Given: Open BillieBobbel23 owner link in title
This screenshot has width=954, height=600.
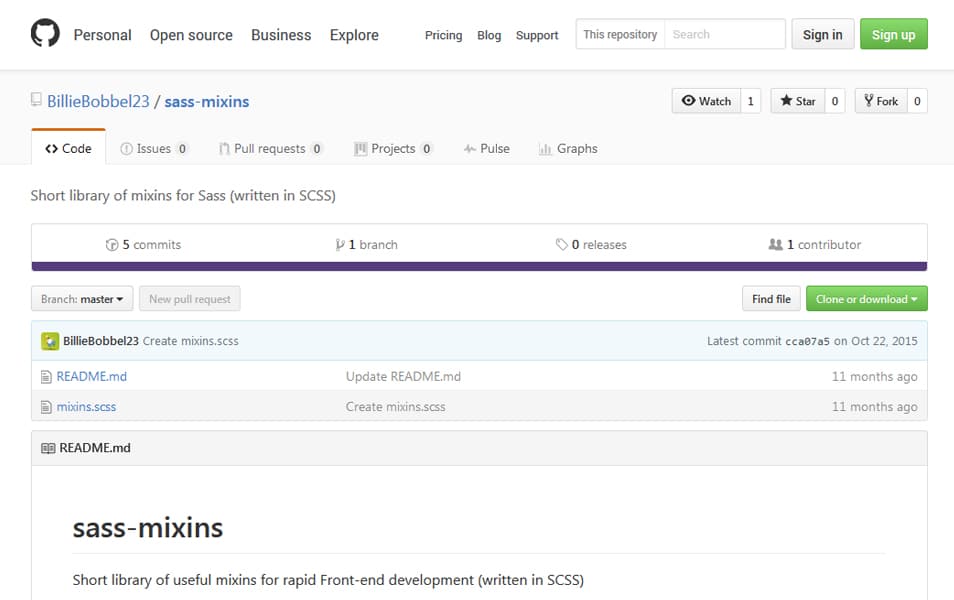Looking at the screenshot, I should pos(98,102).
